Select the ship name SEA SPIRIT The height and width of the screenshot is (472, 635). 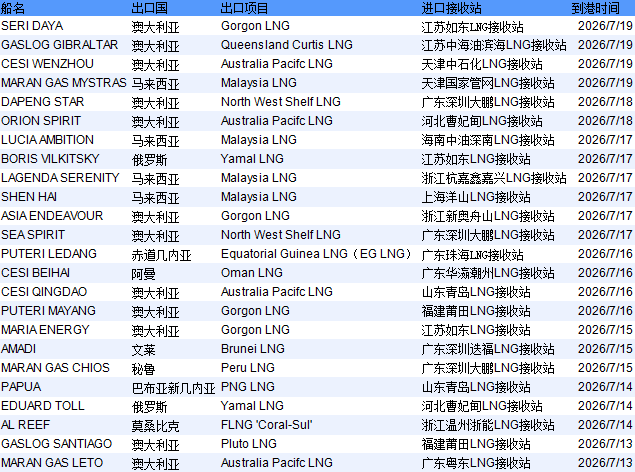coord(33,235)
